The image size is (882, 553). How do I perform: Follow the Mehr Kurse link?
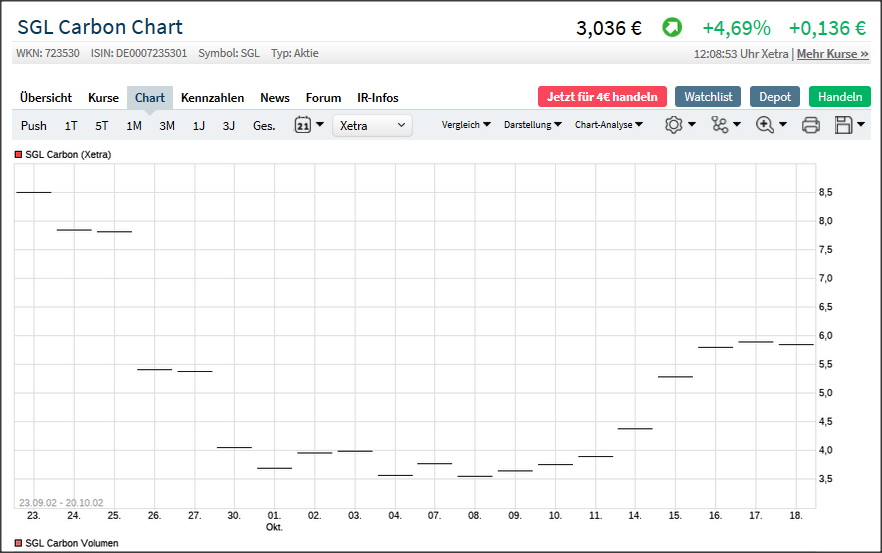pyautogui.click(x=832, y=54)
